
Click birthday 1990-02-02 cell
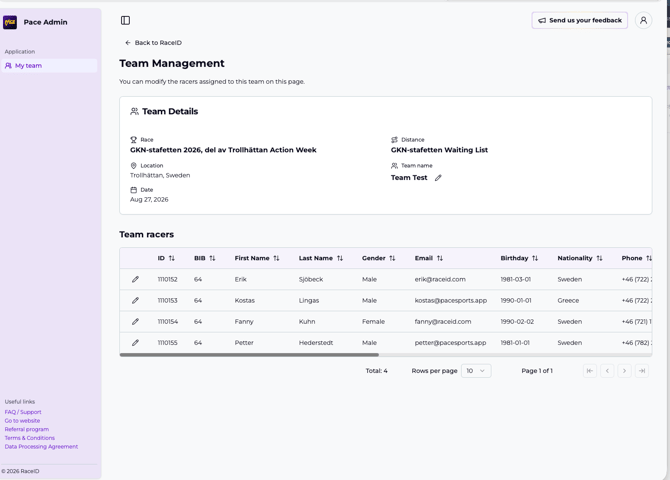pyautogui.click(x=517, y=321)
